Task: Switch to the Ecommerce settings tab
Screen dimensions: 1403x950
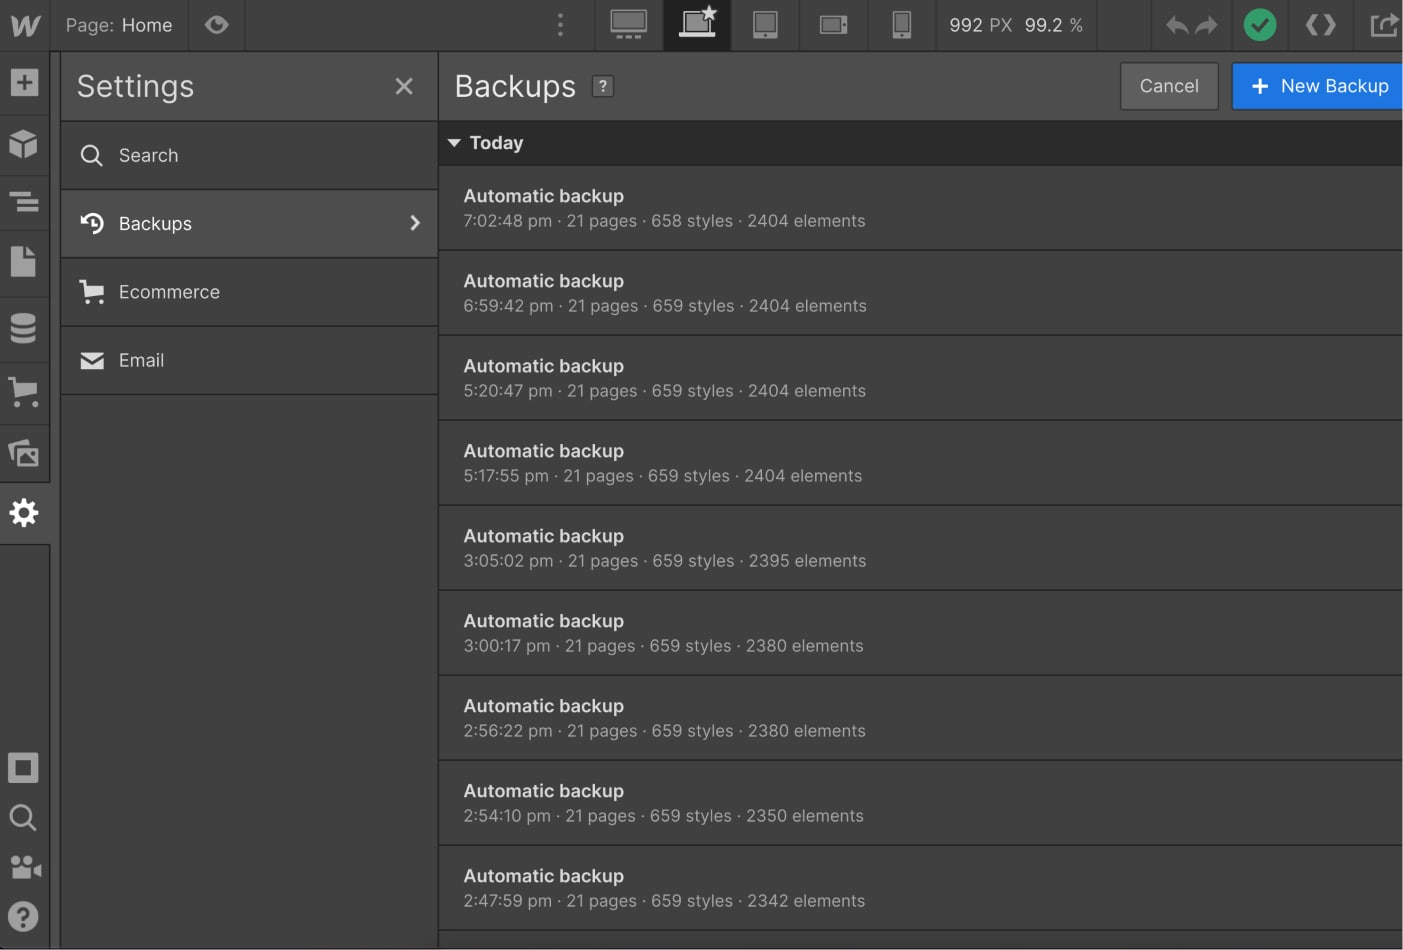Action: coord(248,291)
